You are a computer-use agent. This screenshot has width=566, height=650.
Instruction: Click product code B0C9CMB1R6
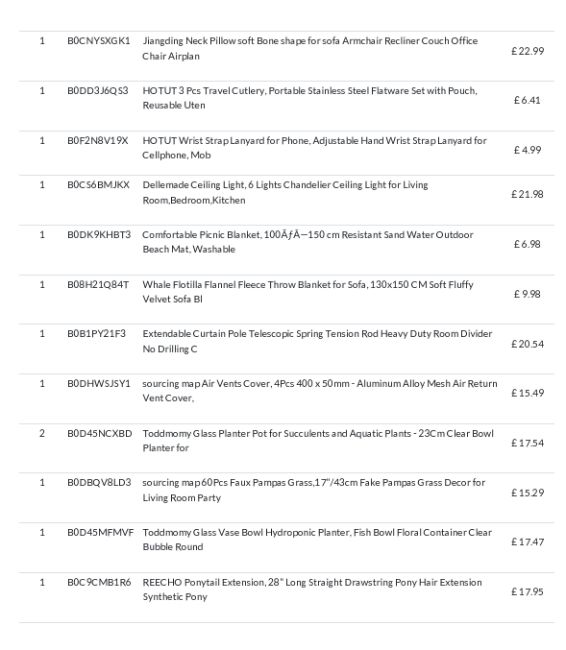coord(99,582)
